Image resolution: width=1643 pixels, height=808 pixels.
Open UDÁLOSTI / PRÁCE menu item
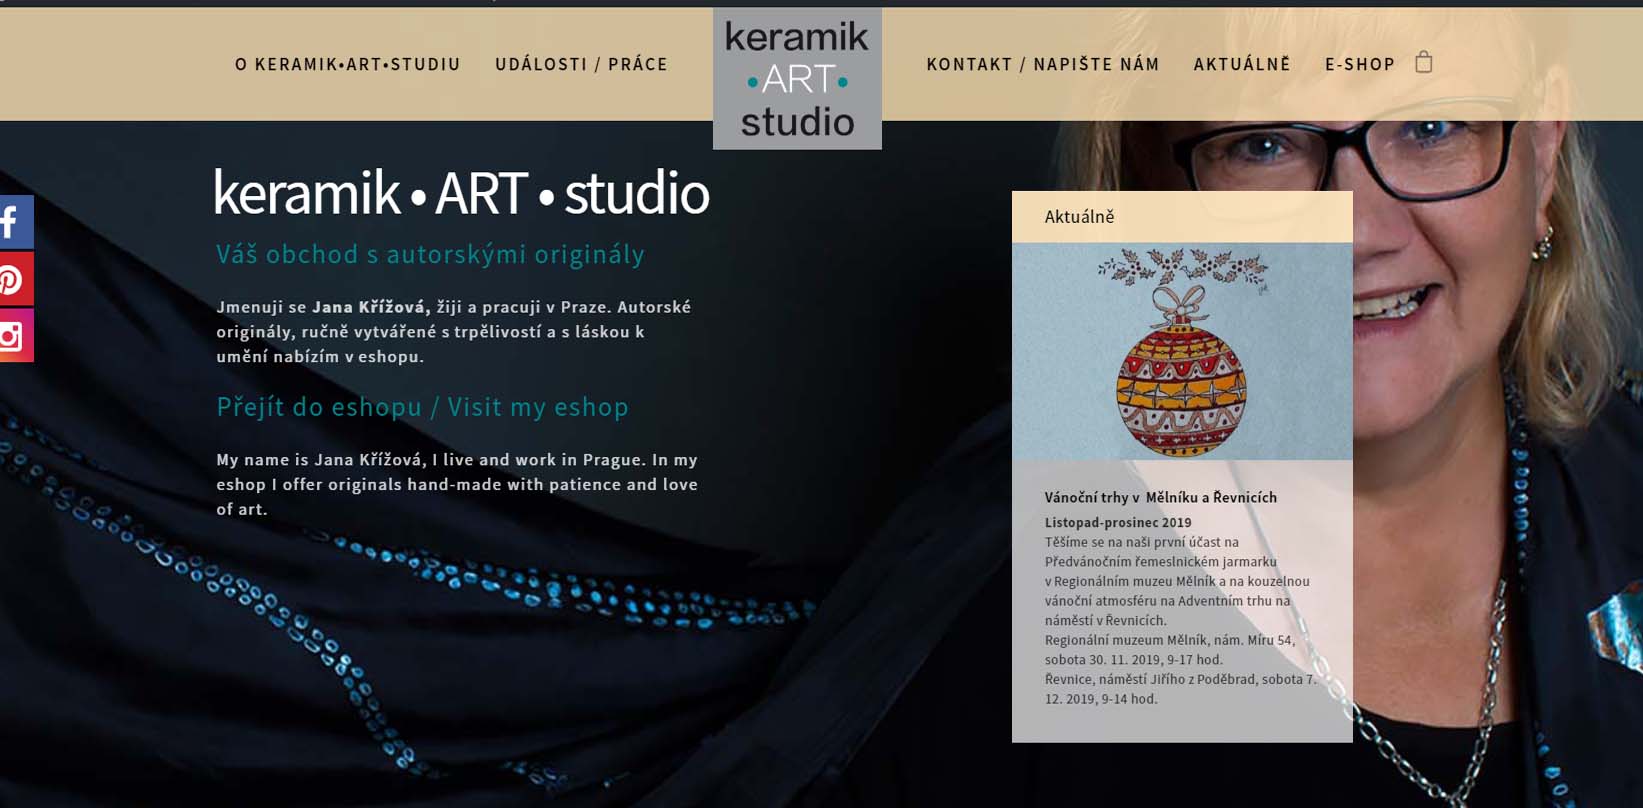point(581,64)
